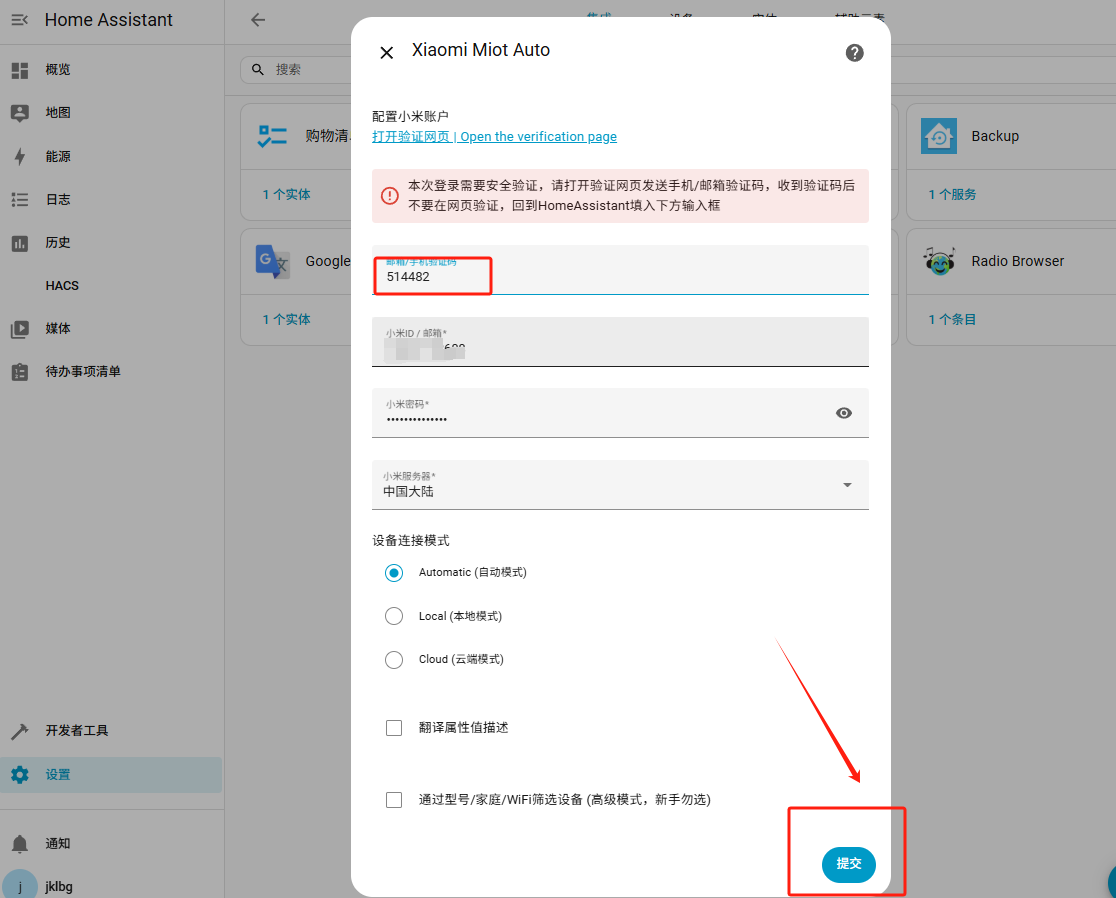Click the verification code input field

620,270
